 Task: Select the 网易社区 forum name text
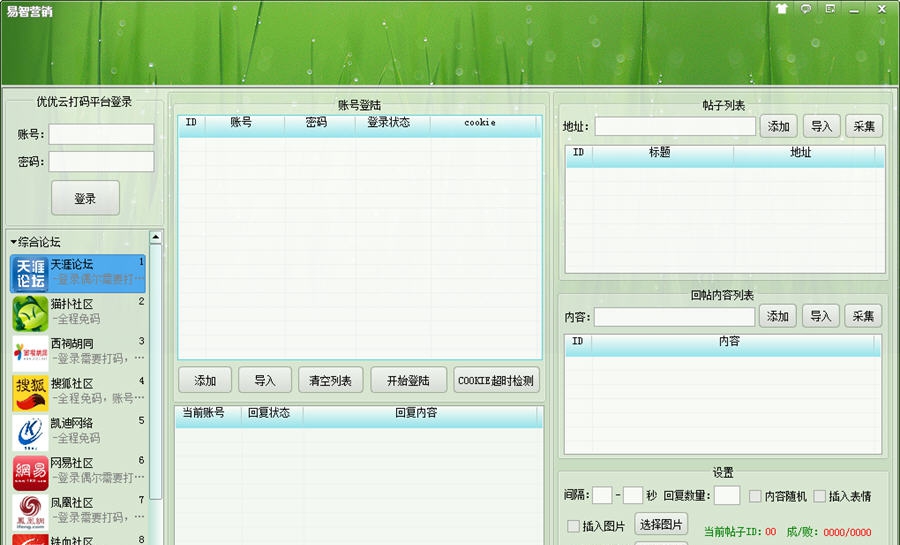click(72, 463)
